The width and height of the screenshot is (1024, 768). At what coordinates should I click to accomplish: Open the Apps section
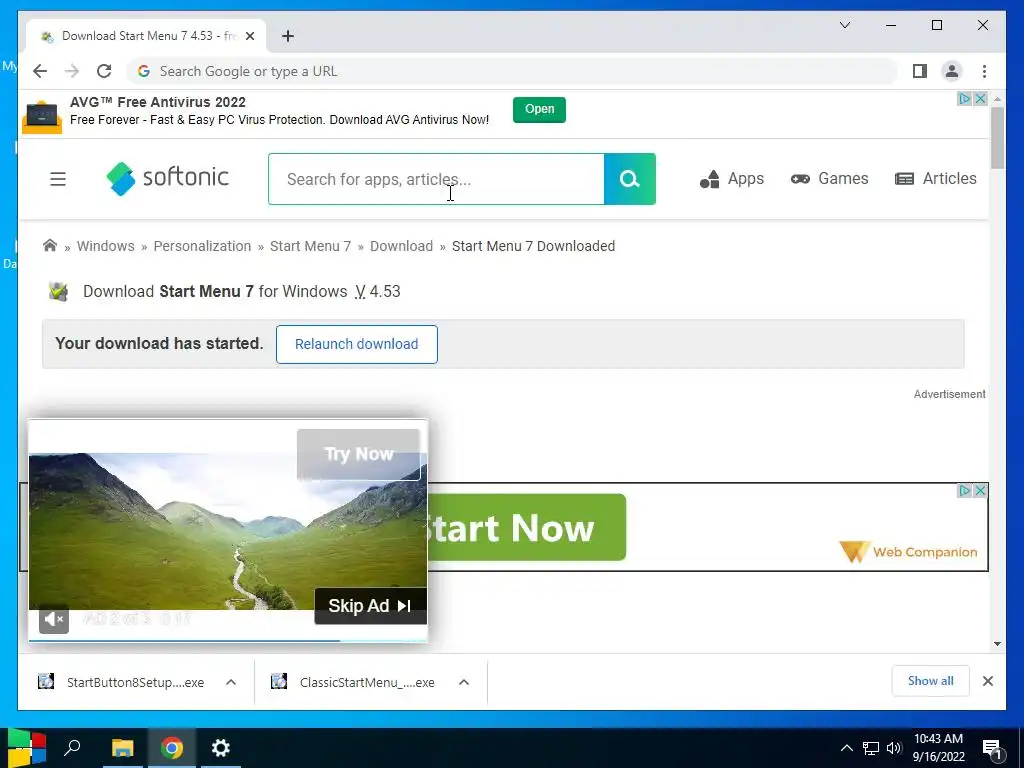731,178
